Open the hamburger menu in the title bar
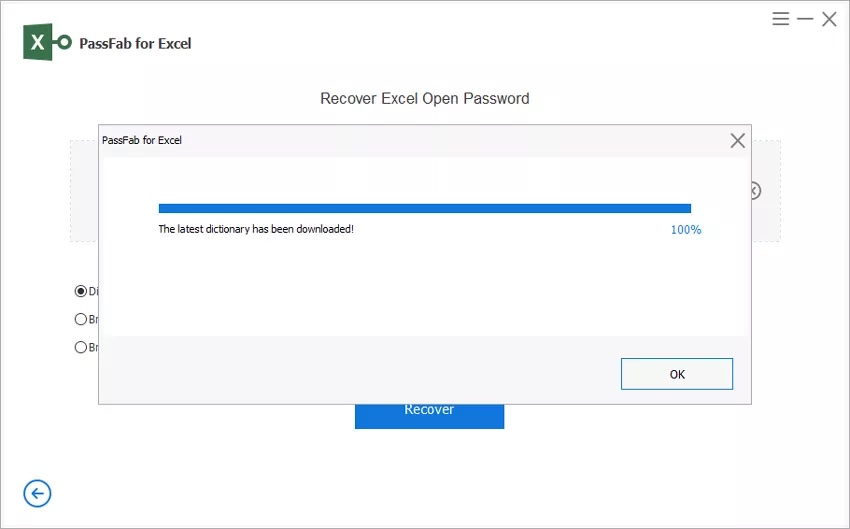 tap(781, 19)
